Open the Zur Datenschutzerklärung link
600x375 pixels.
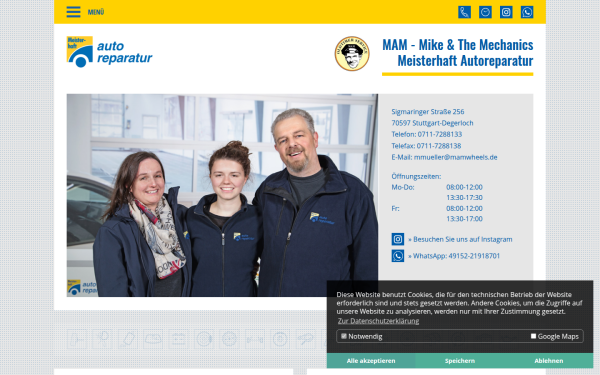[x=378, y=321]
